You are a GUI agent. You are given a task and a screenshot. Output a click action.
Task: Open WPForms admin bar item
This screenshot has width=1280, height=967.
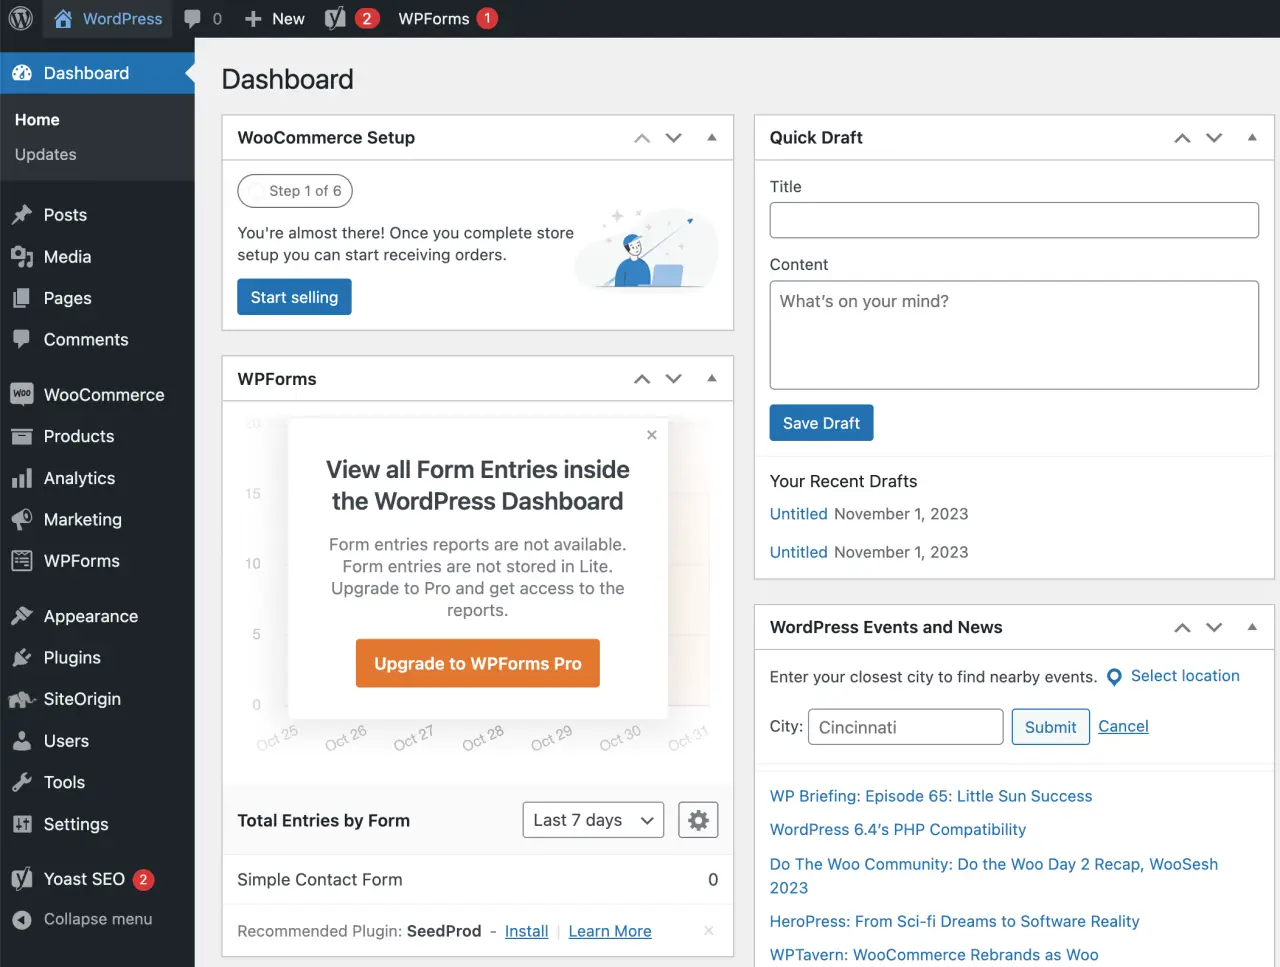[447, 18]
